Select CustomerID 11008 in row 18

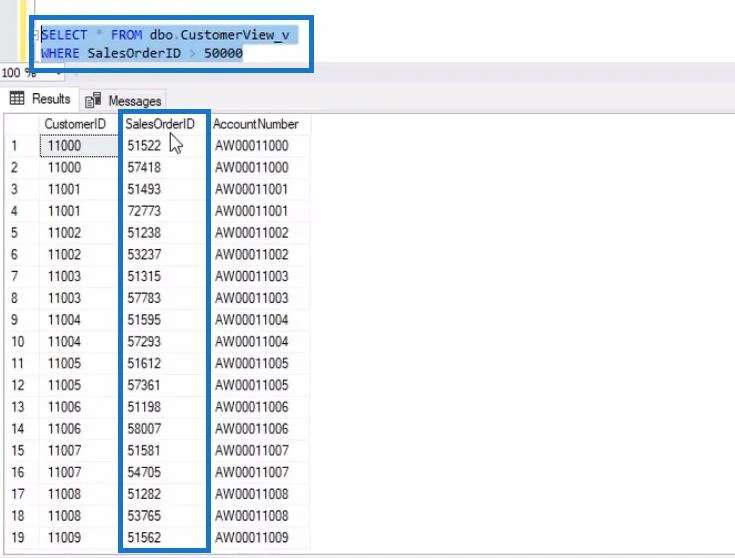click(x=79, y=516)
